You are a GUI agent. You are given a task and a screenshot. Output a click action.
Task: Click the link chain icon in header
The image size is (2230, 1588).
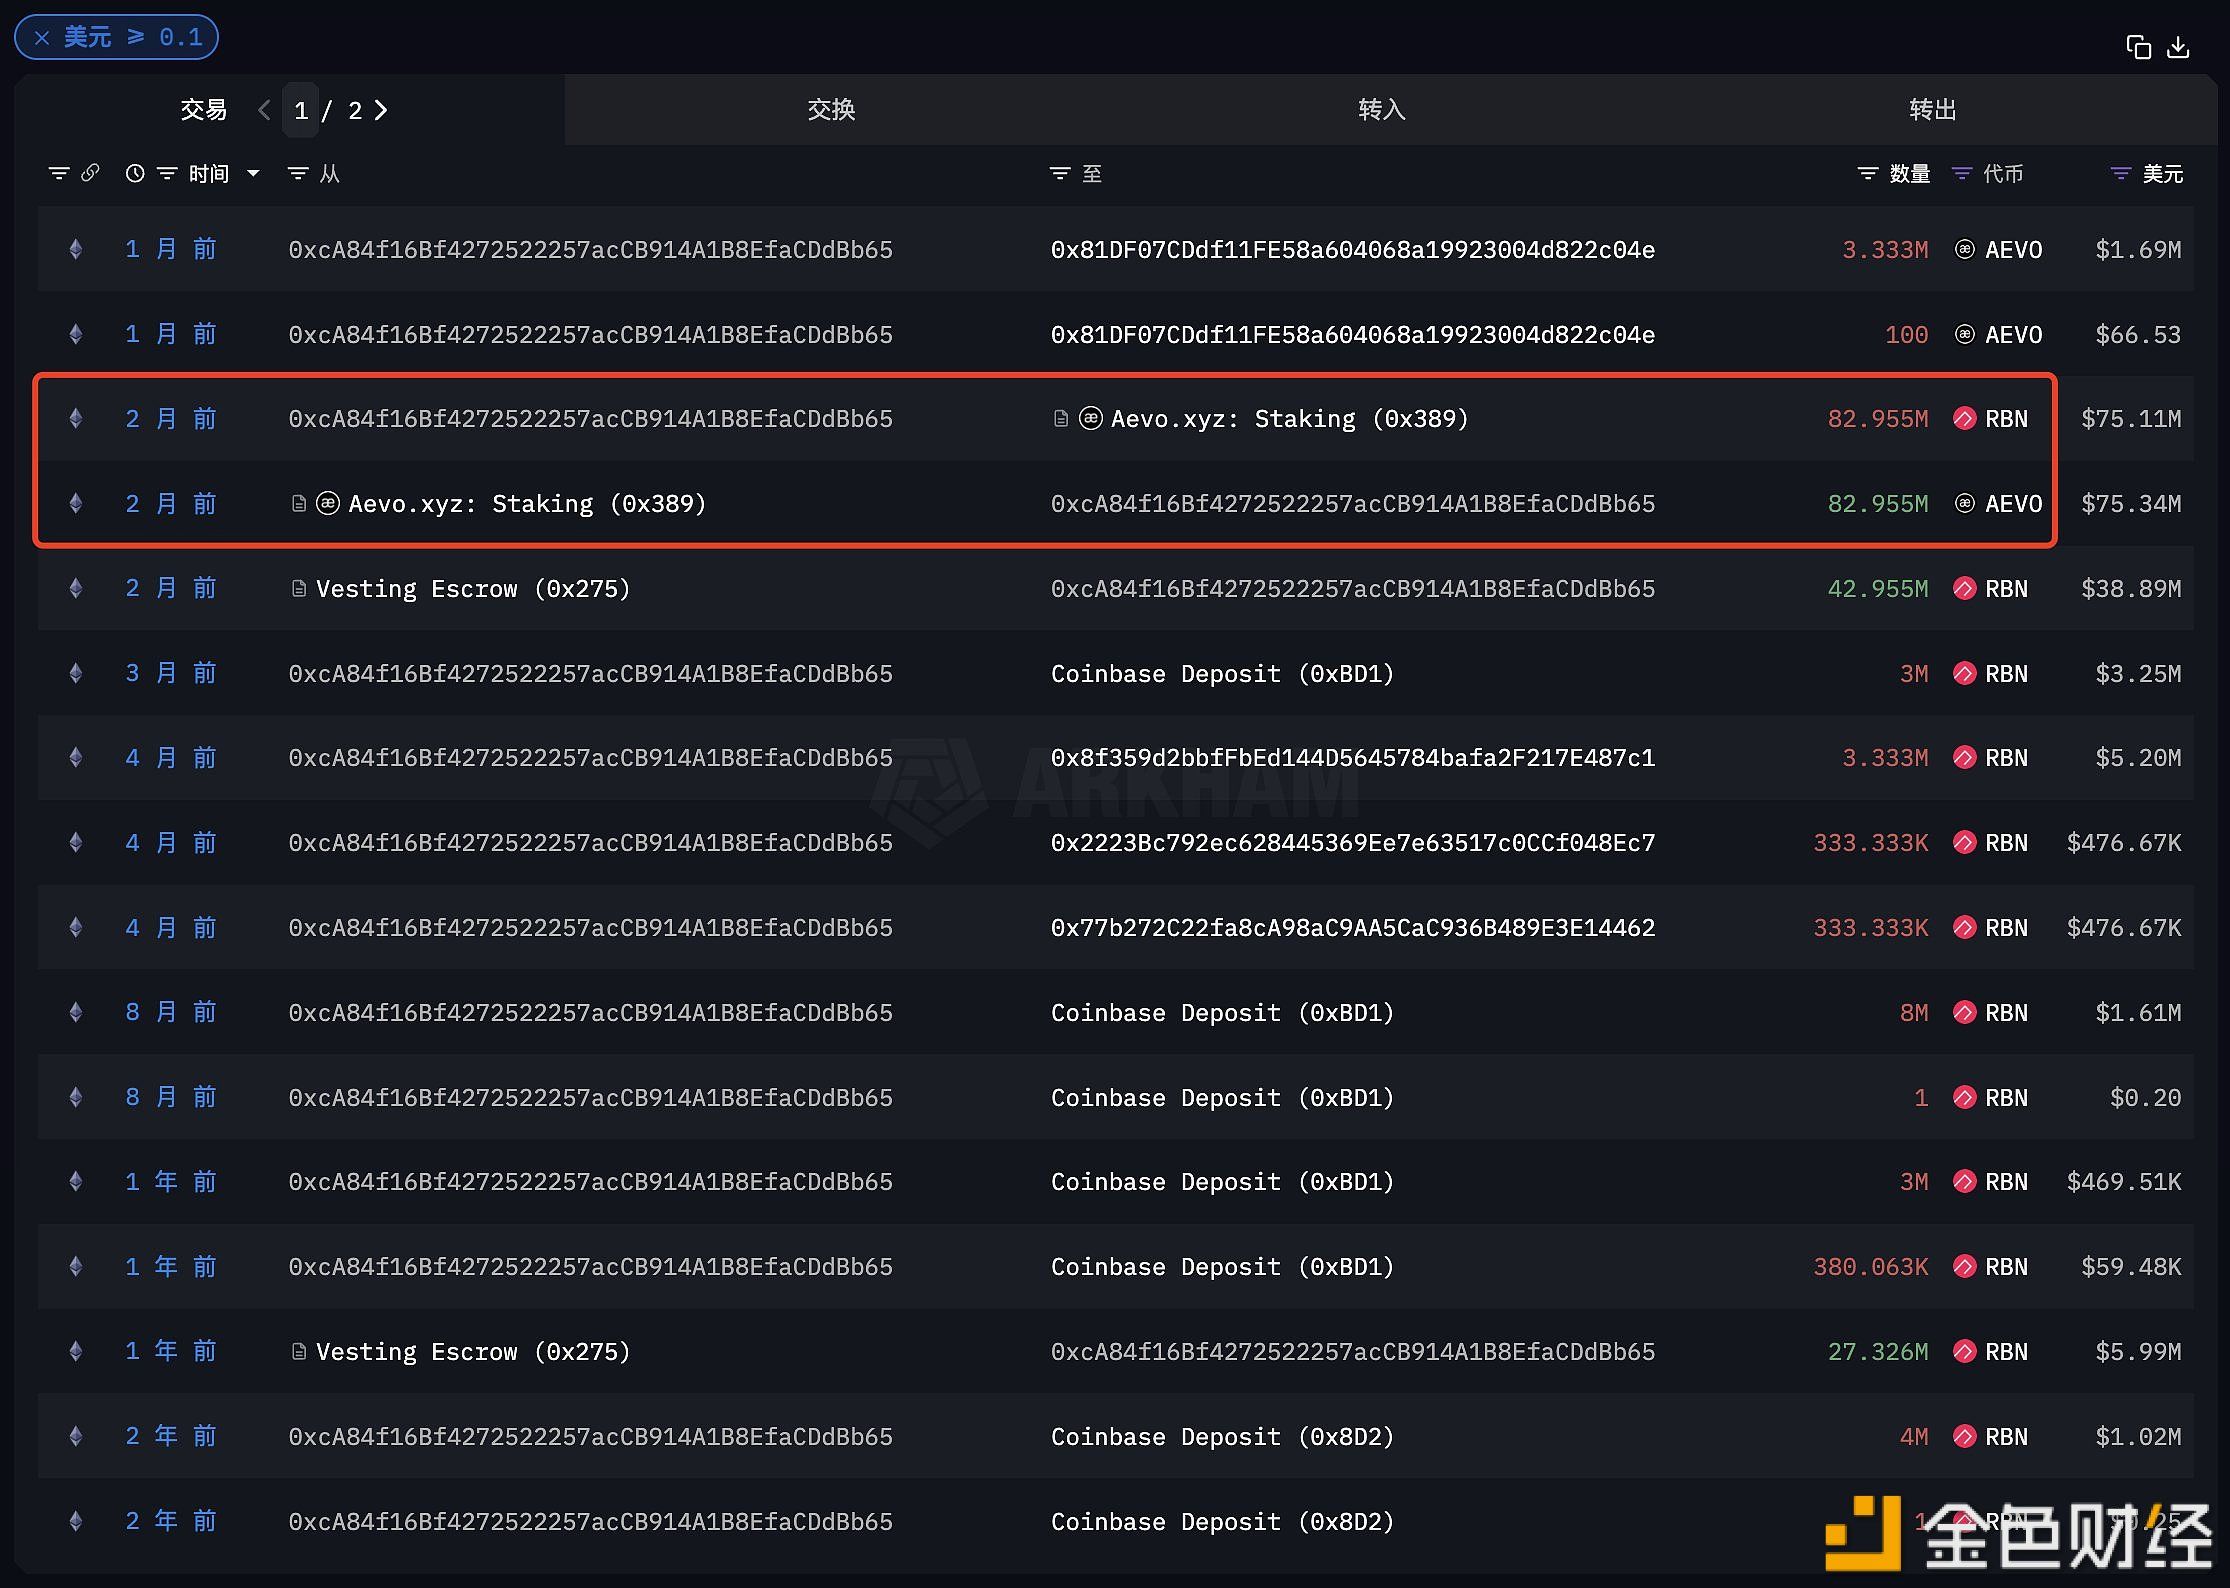[90, 173]
